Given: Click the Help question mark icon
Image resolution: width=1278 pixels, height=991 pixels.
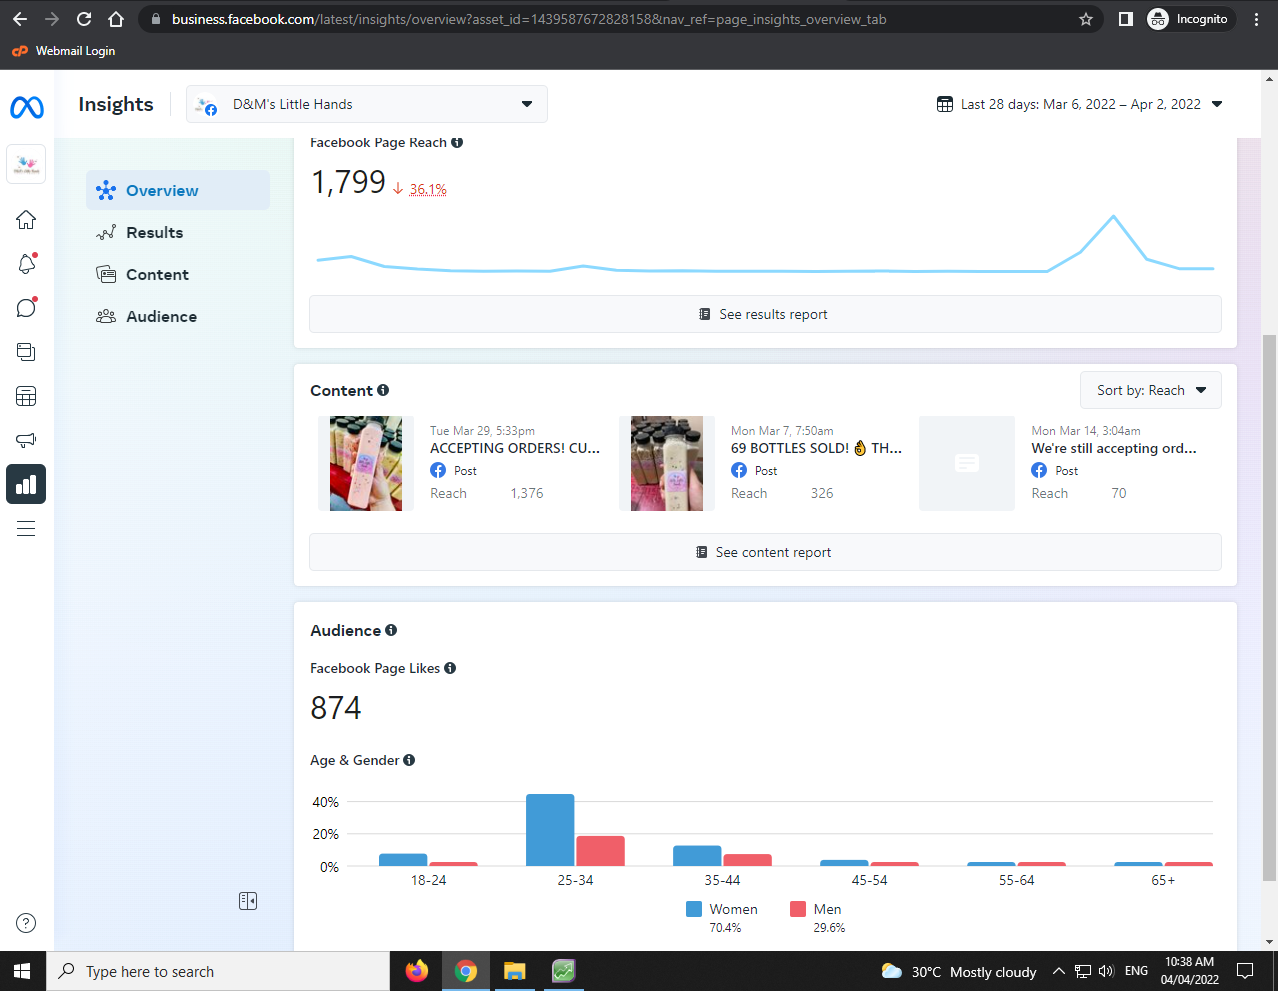Looking at the screenshot, I should tap(26, 923).
